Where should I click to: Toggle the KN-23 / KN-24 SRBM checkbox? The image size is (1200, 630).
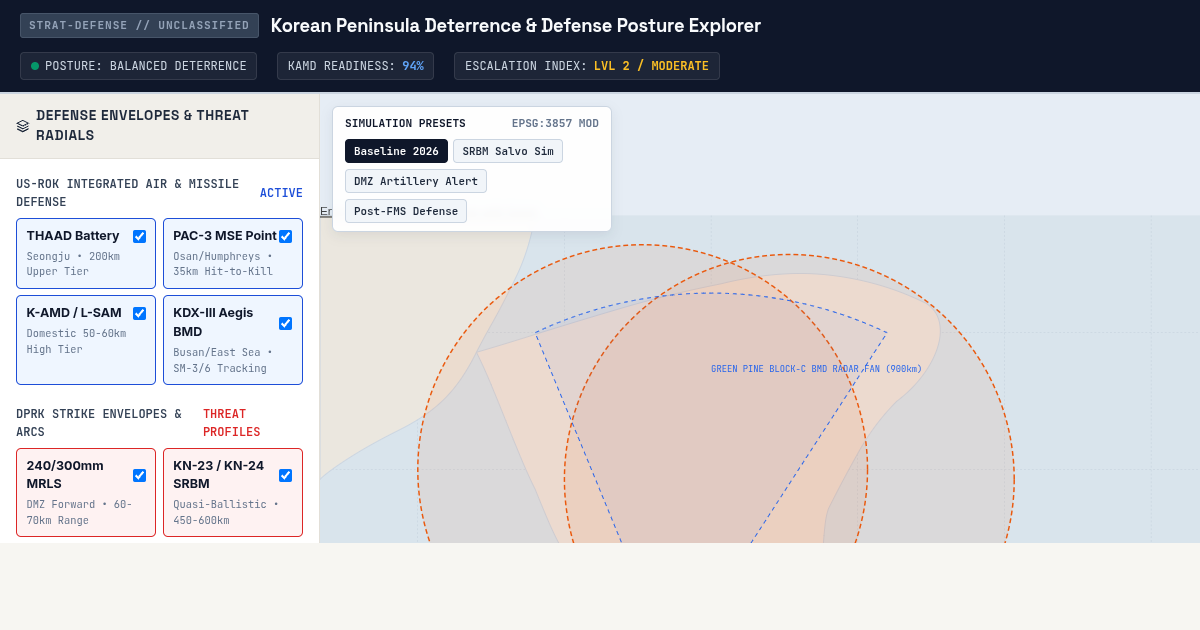pyautogui.click(x=285, y=475)
